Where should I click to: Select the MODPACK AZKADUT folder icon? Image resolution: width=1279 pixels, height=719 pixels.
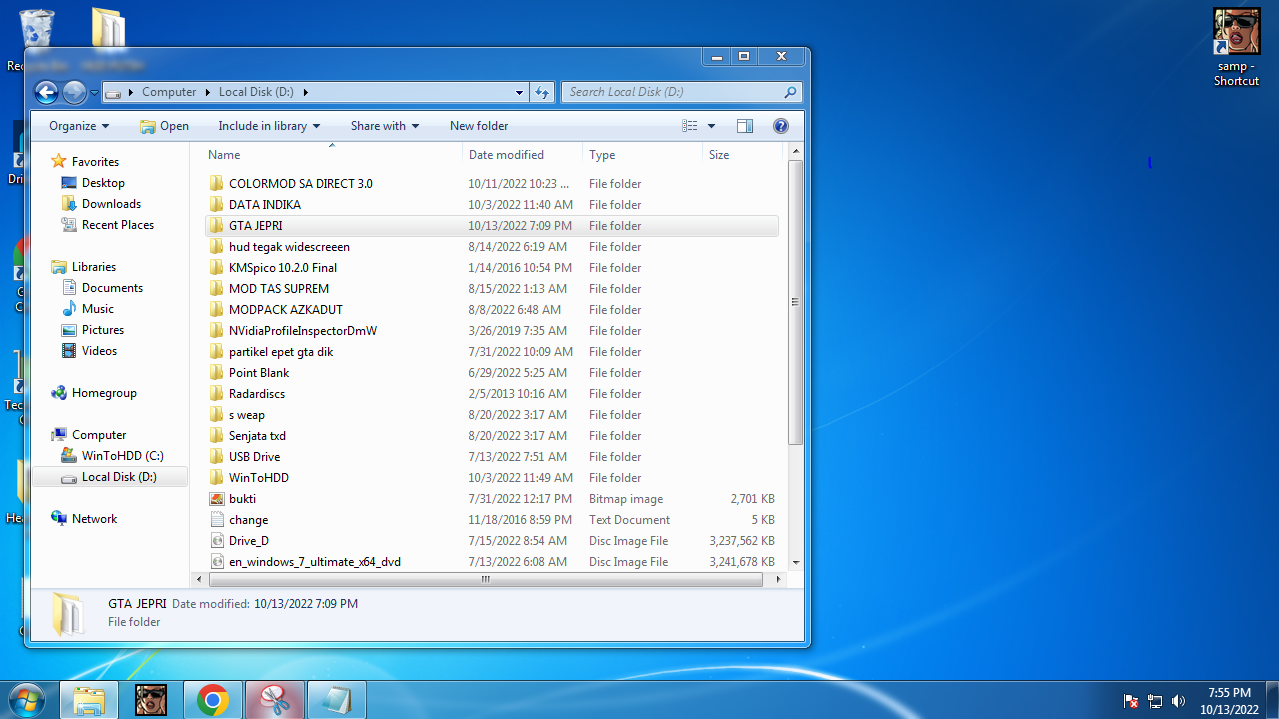coord(217,310)
